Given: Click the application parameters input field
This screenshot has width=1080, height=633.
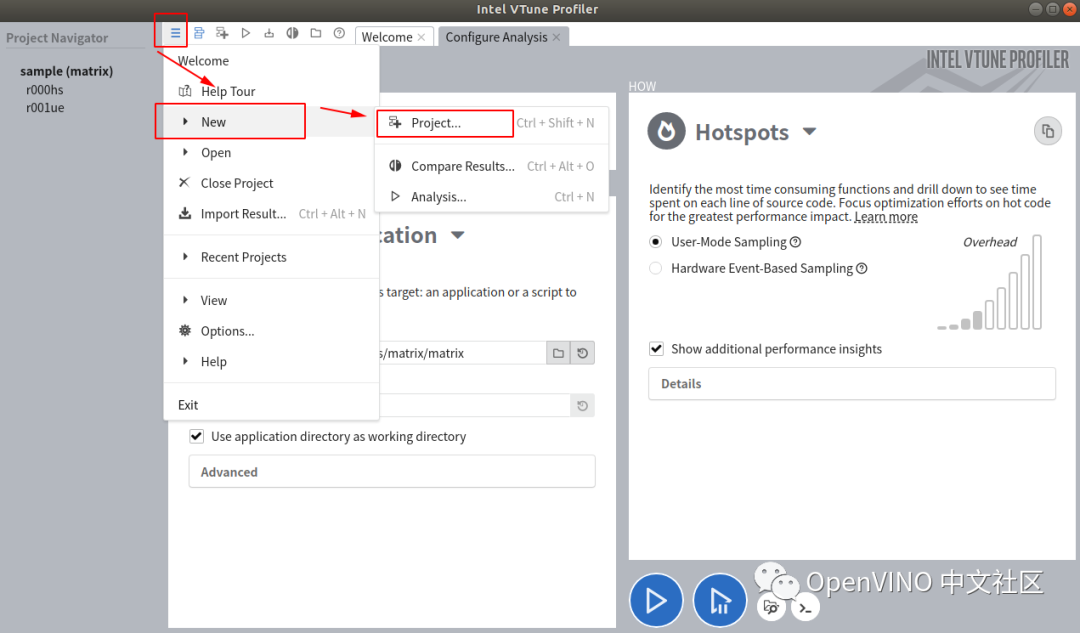Looking at the screenshot, I should [475, 406].
